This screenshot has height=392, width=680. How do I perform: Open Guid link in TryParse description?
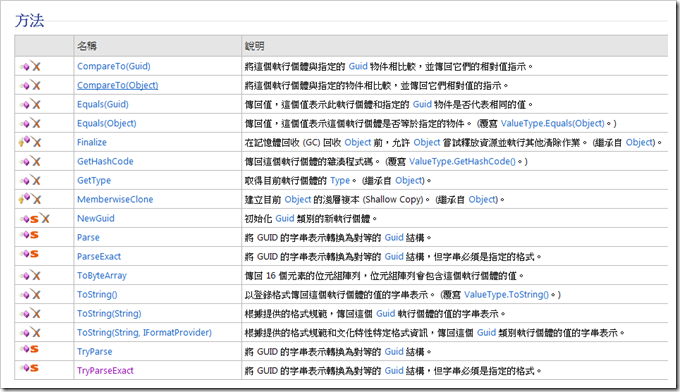[x=394, y=352]
